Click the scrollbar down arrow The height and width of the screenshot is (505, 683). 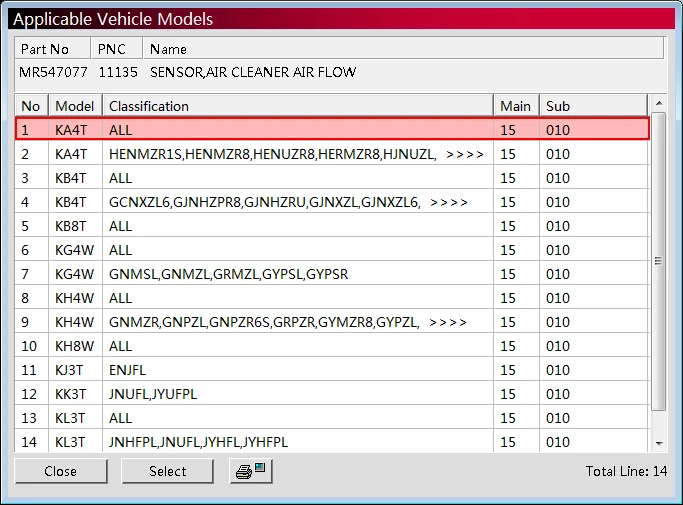pyautogui.click(x=659, y=444)
